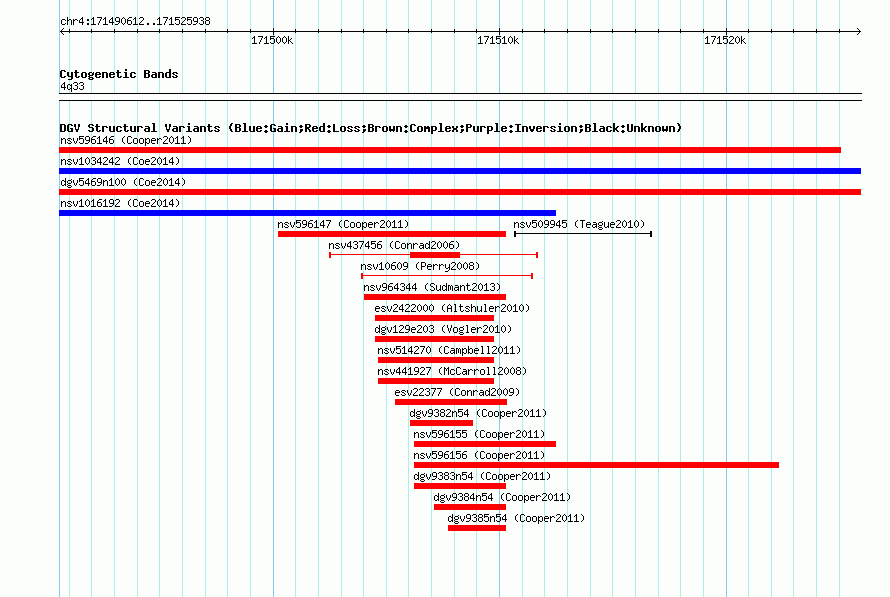
Task: Open dgv129e203 (Vogler2010) label
Action: pyautogui.click(x=443, y=329)
